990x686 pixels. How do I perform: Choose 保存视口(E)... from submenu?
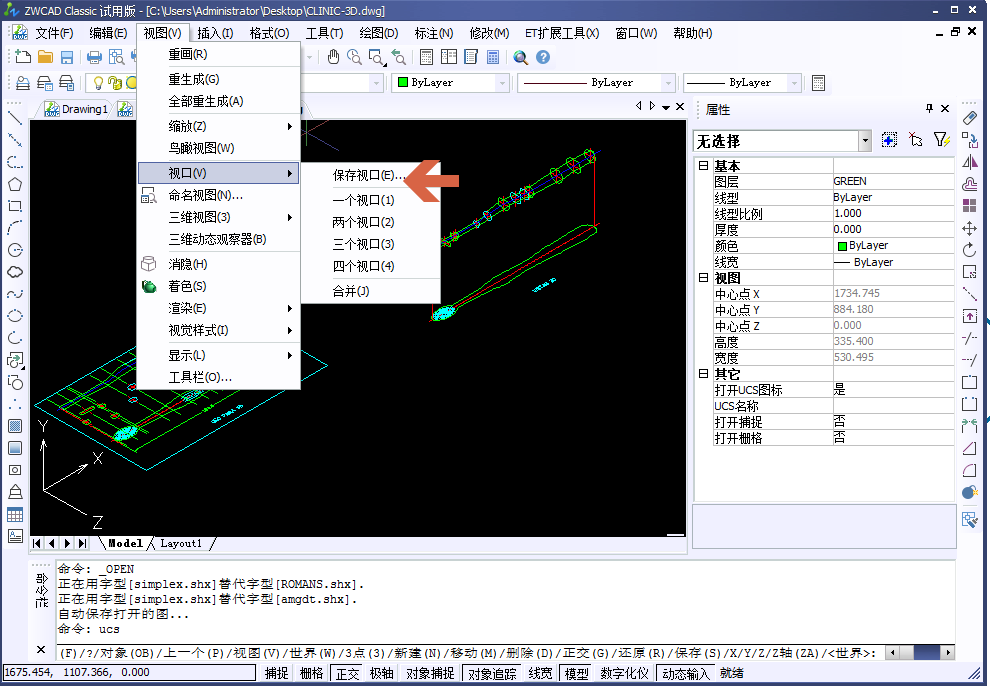point(368,175)
